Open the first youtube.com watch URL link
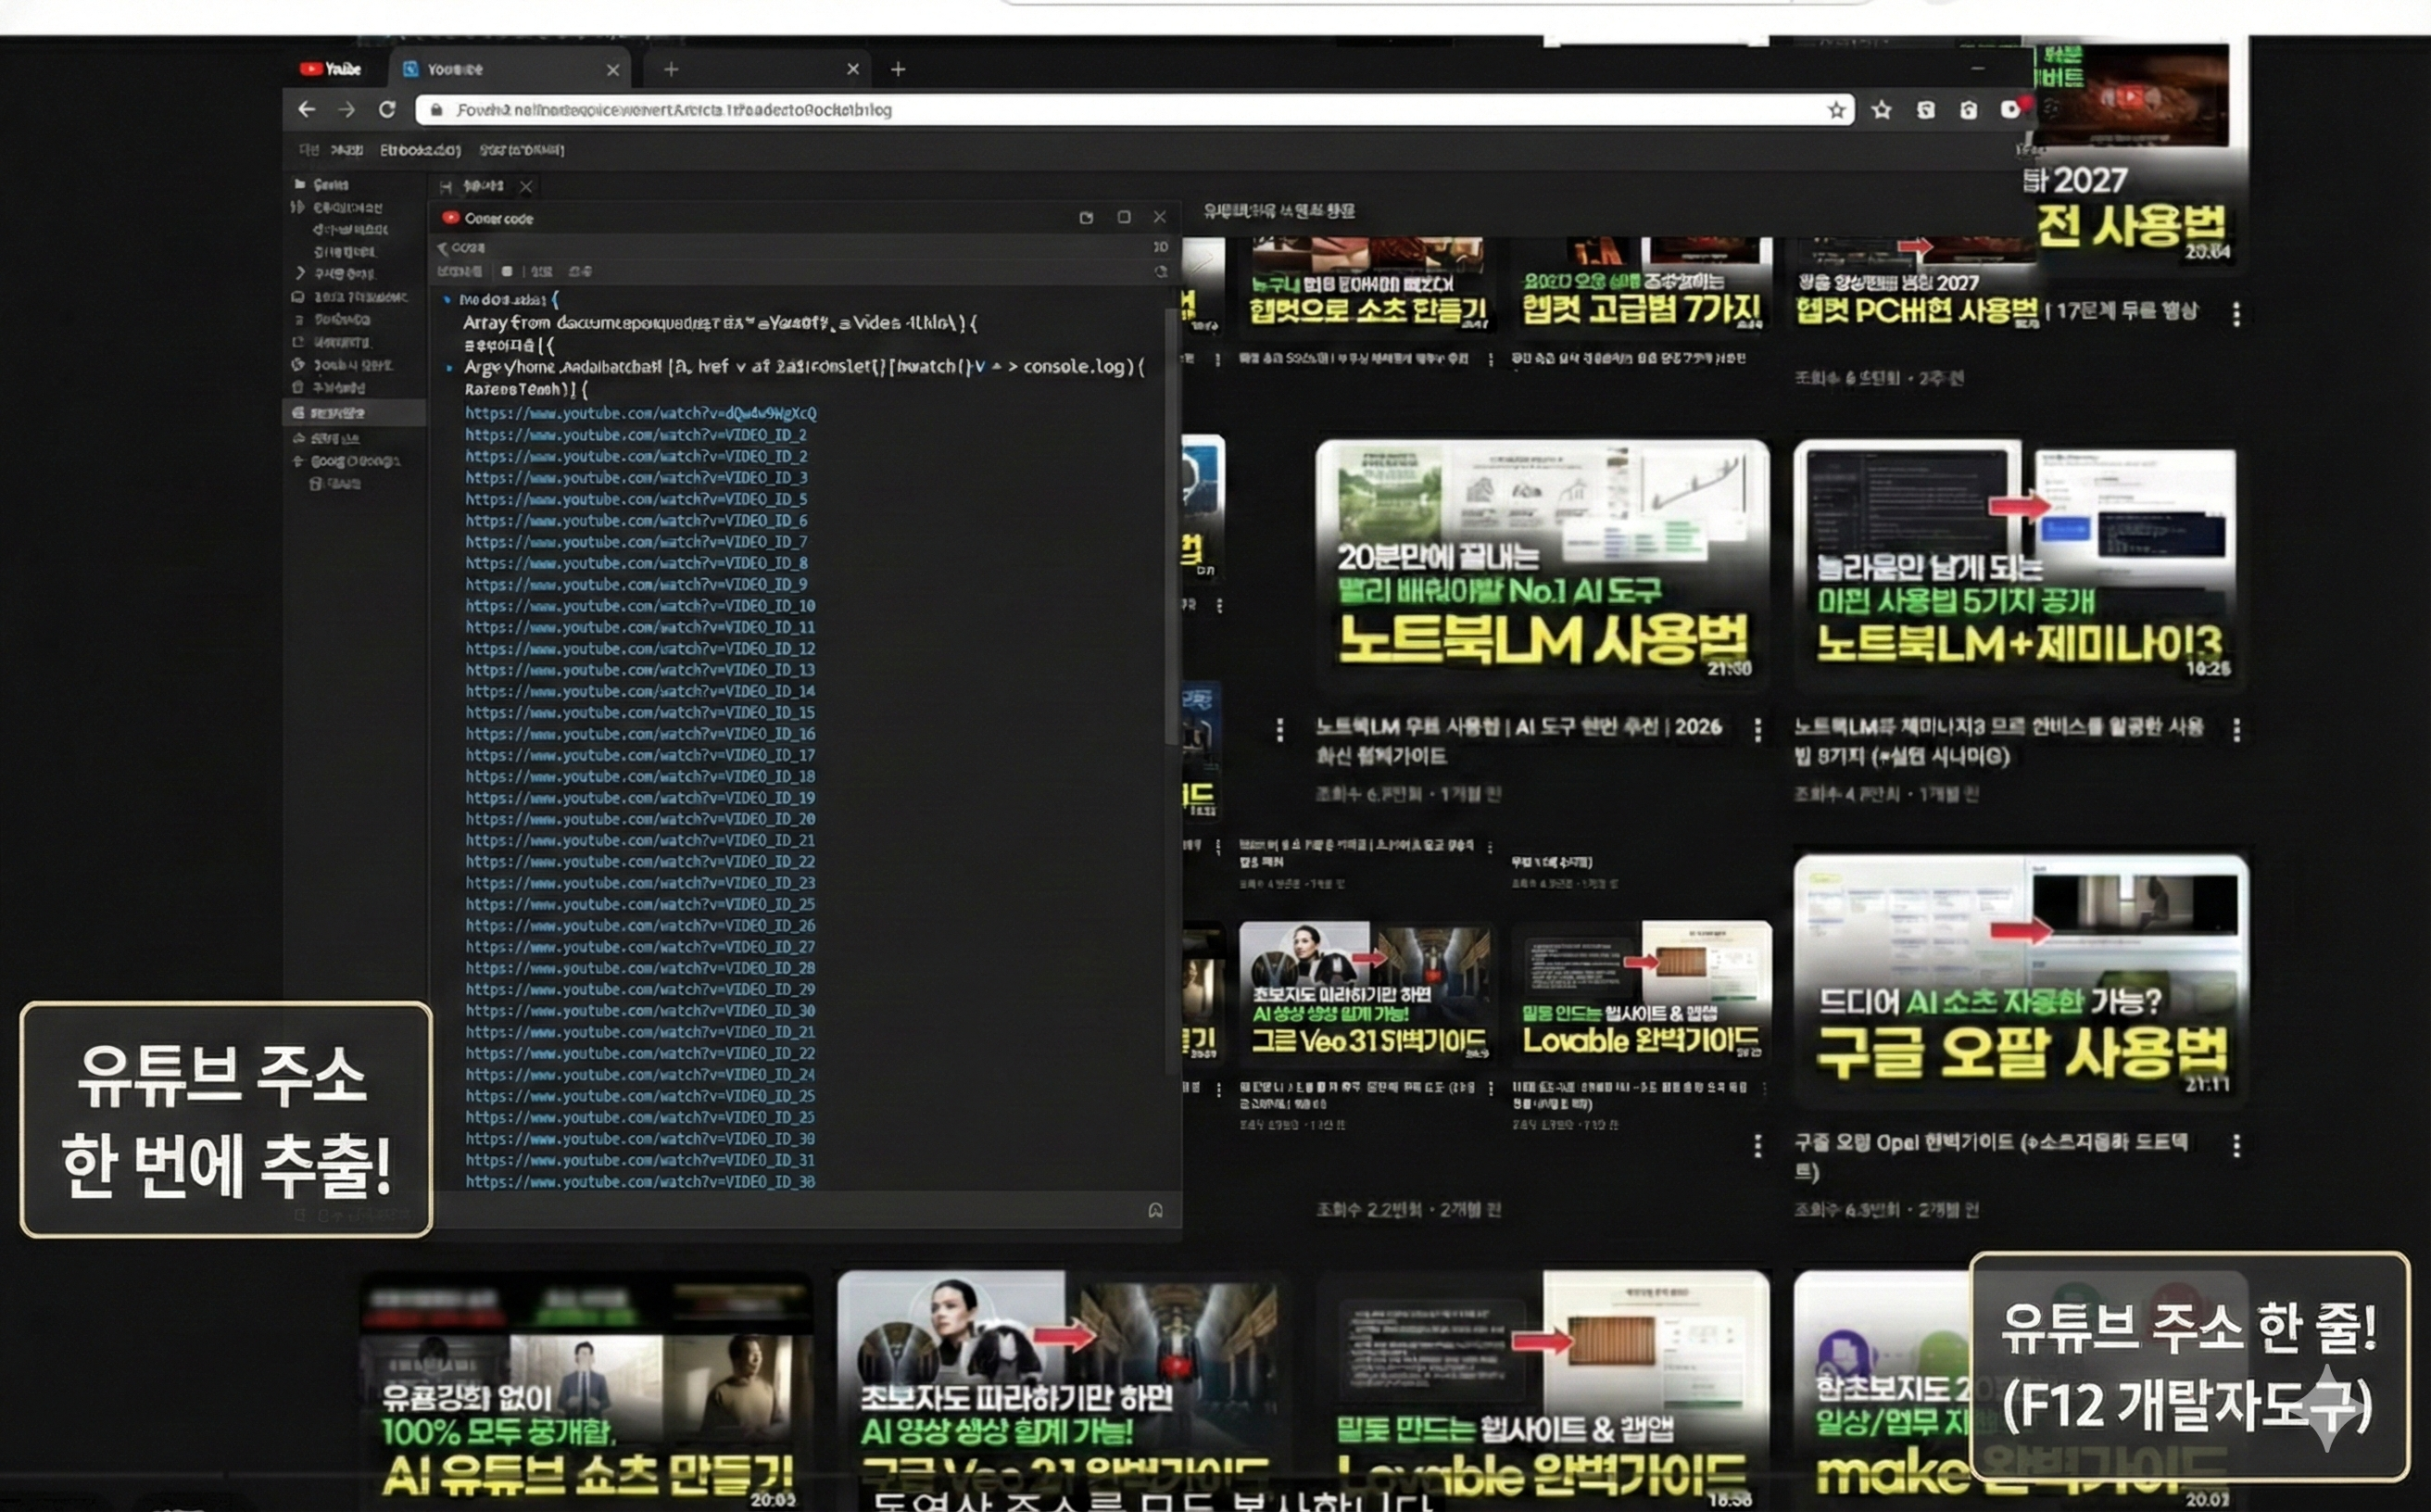This screenshot has height=1512, width=2431. 640,413
